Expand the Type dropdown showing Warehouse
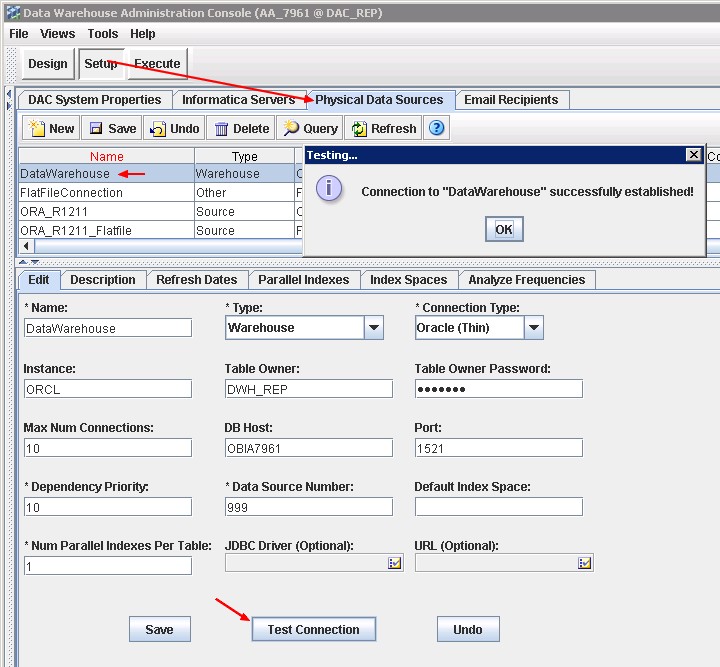 tap(373, 328)
